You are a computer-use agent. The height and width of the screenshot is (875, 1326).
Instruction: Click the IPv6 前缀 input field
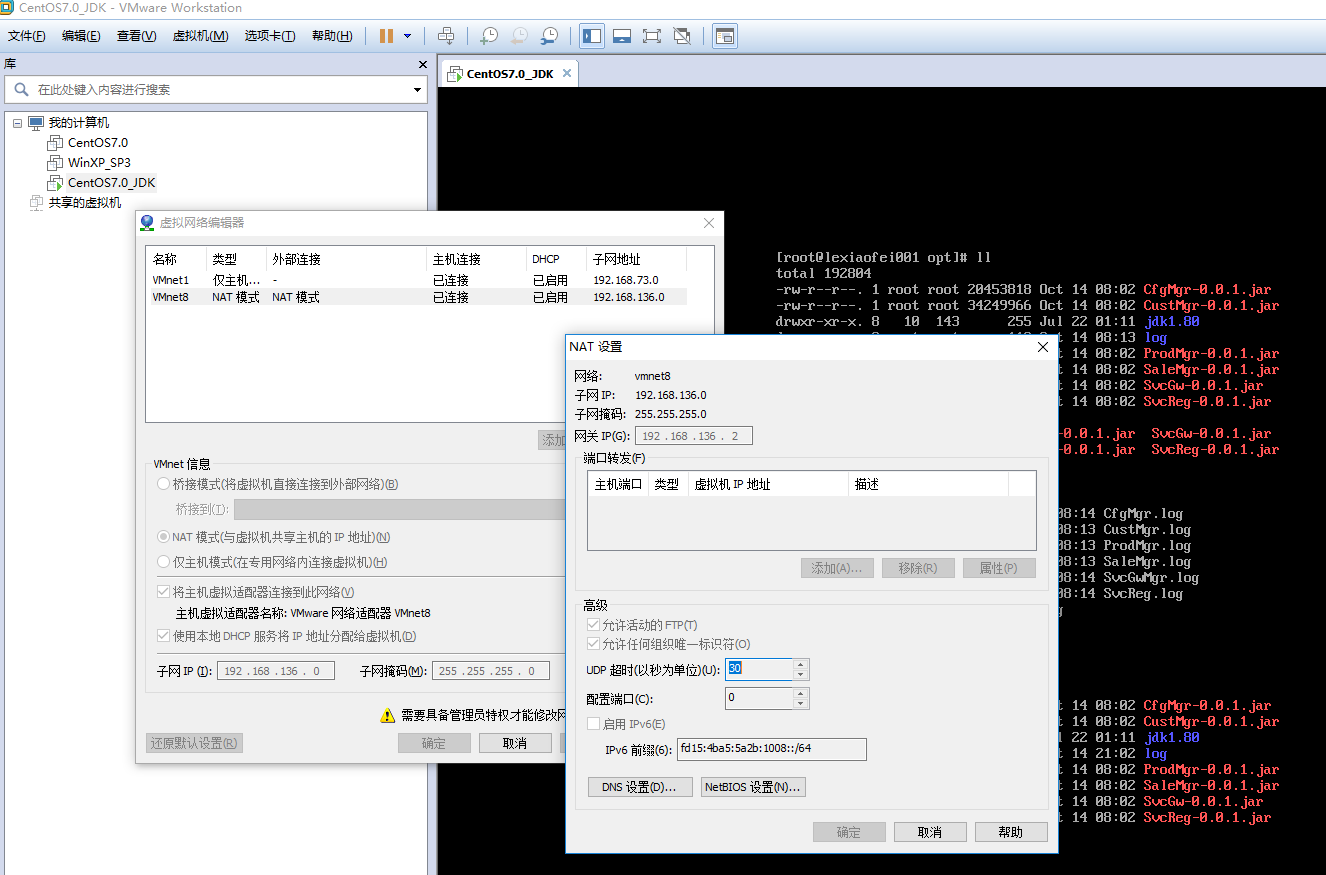click(x=771, y=749)
